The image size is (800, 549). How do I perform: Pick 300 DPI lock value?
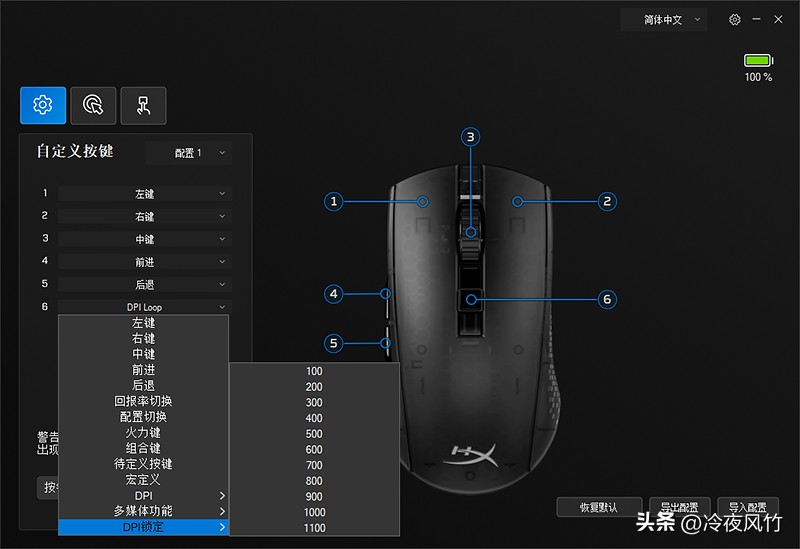point(314,403)
